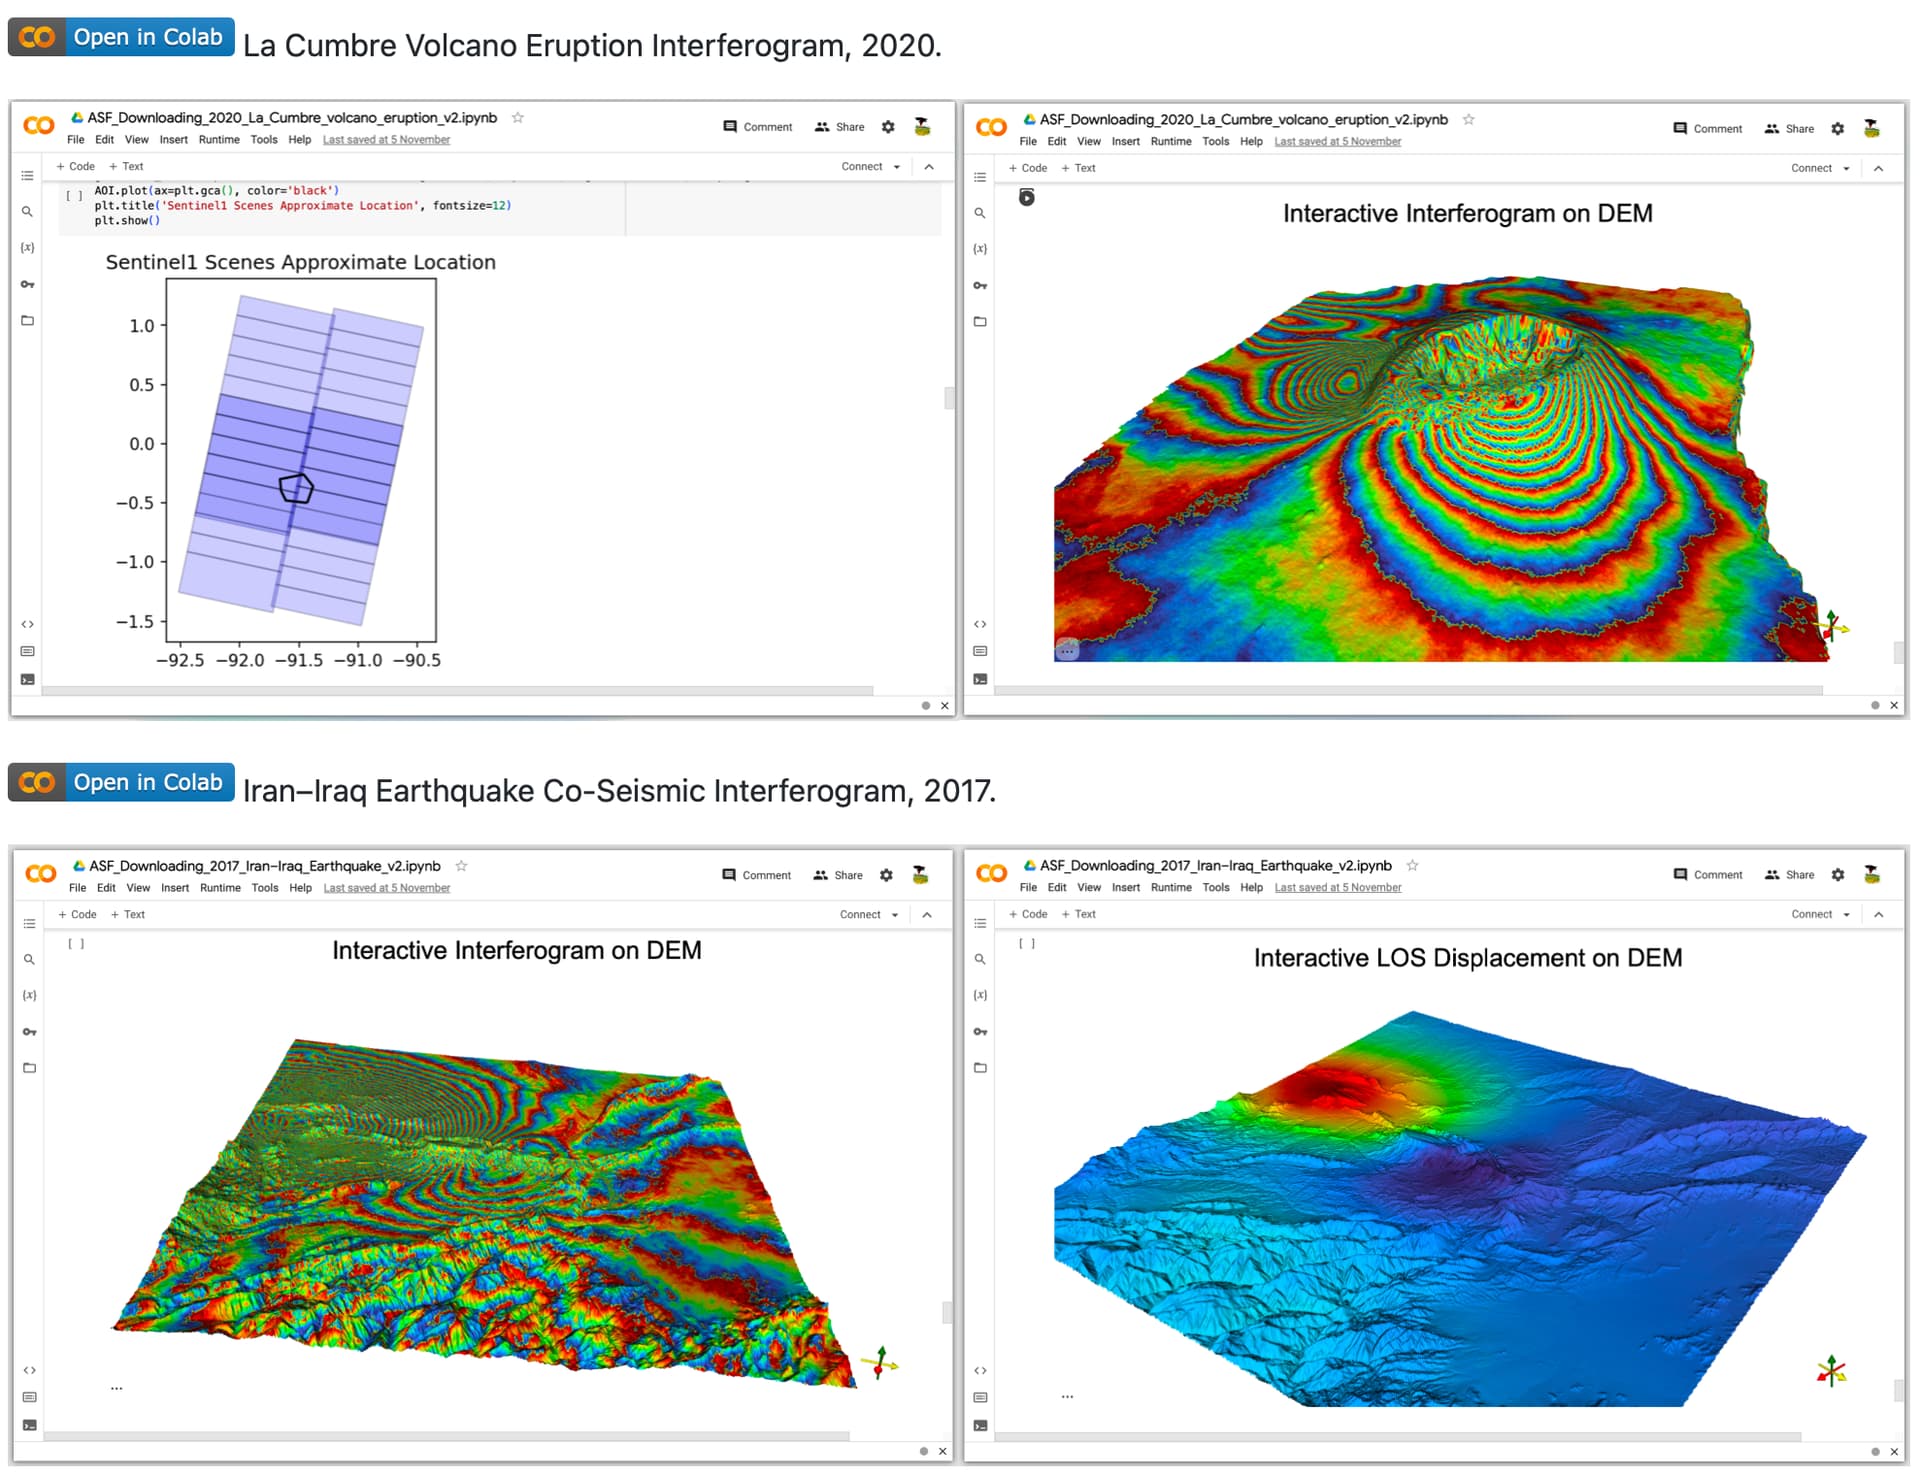Open notebook search with the magnifier icon
This screenshot has height=1477, width=1920.
[27, 212]
